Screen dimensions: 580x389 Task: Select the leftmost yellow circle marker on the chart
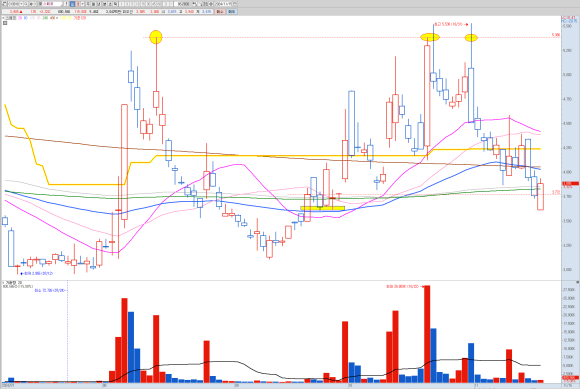[156, 37]
